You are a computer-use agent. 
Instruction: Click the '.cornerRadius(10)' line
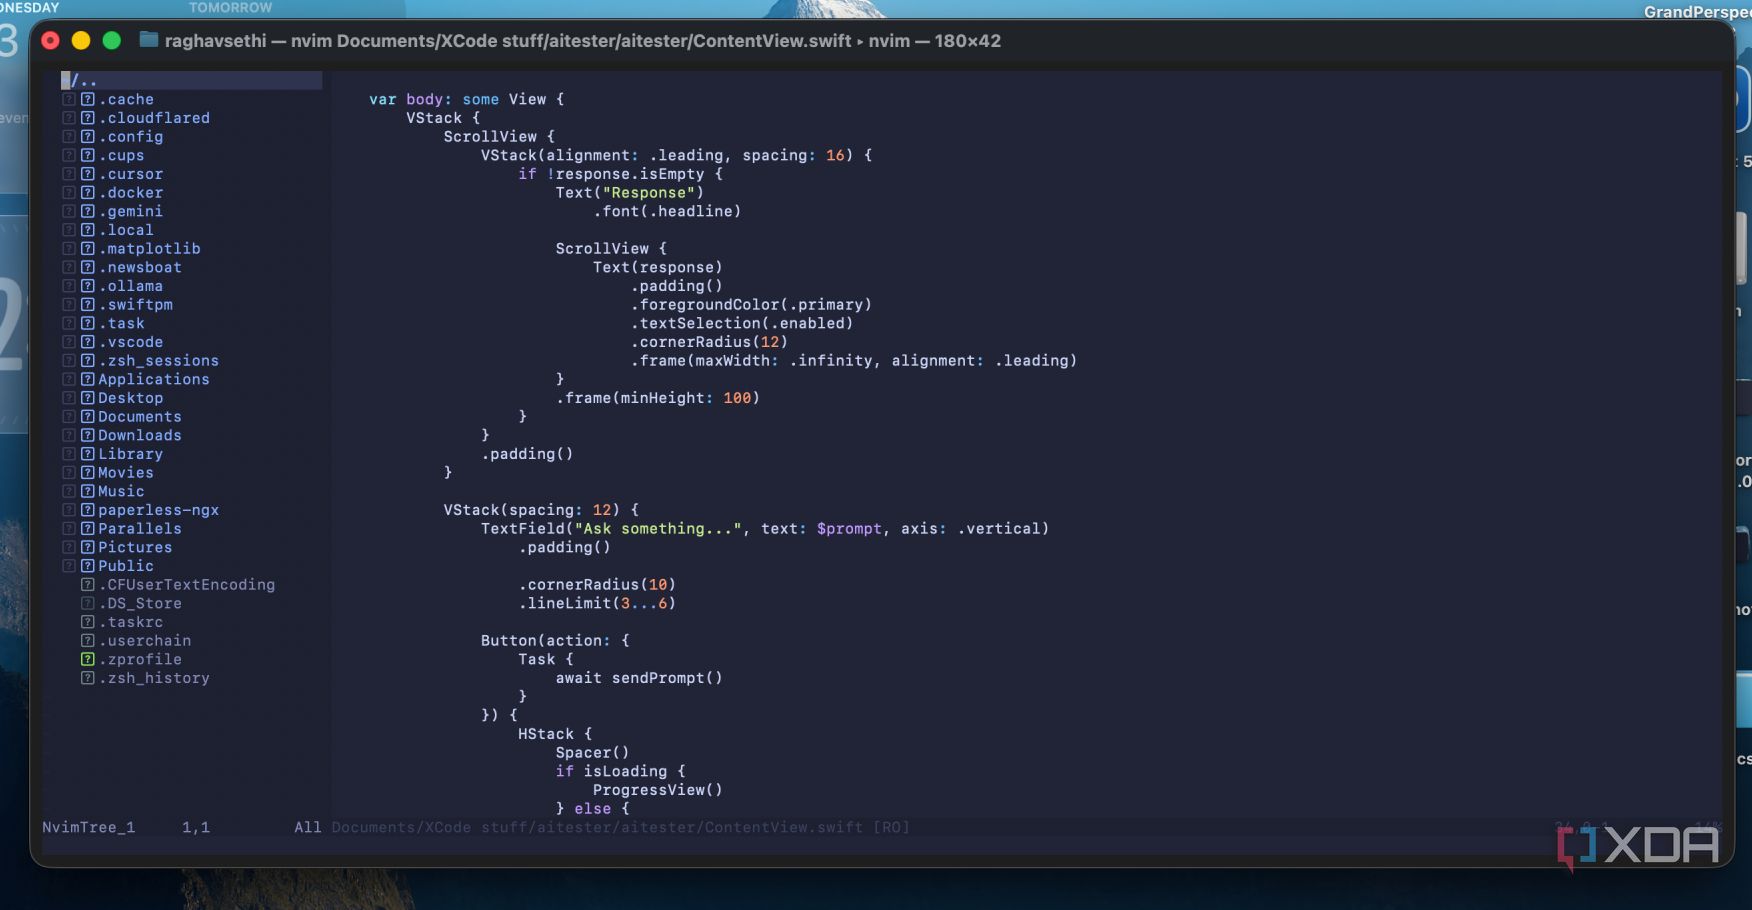tap(597, 584)
